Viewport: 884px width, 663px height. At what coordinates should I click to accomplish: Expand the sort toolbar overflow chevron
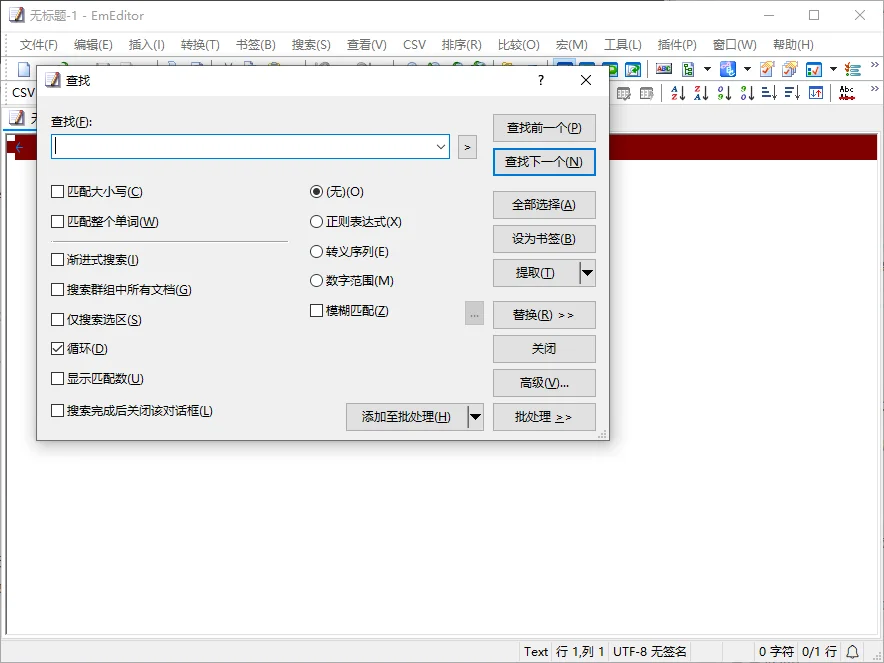[x=874, y=89]
